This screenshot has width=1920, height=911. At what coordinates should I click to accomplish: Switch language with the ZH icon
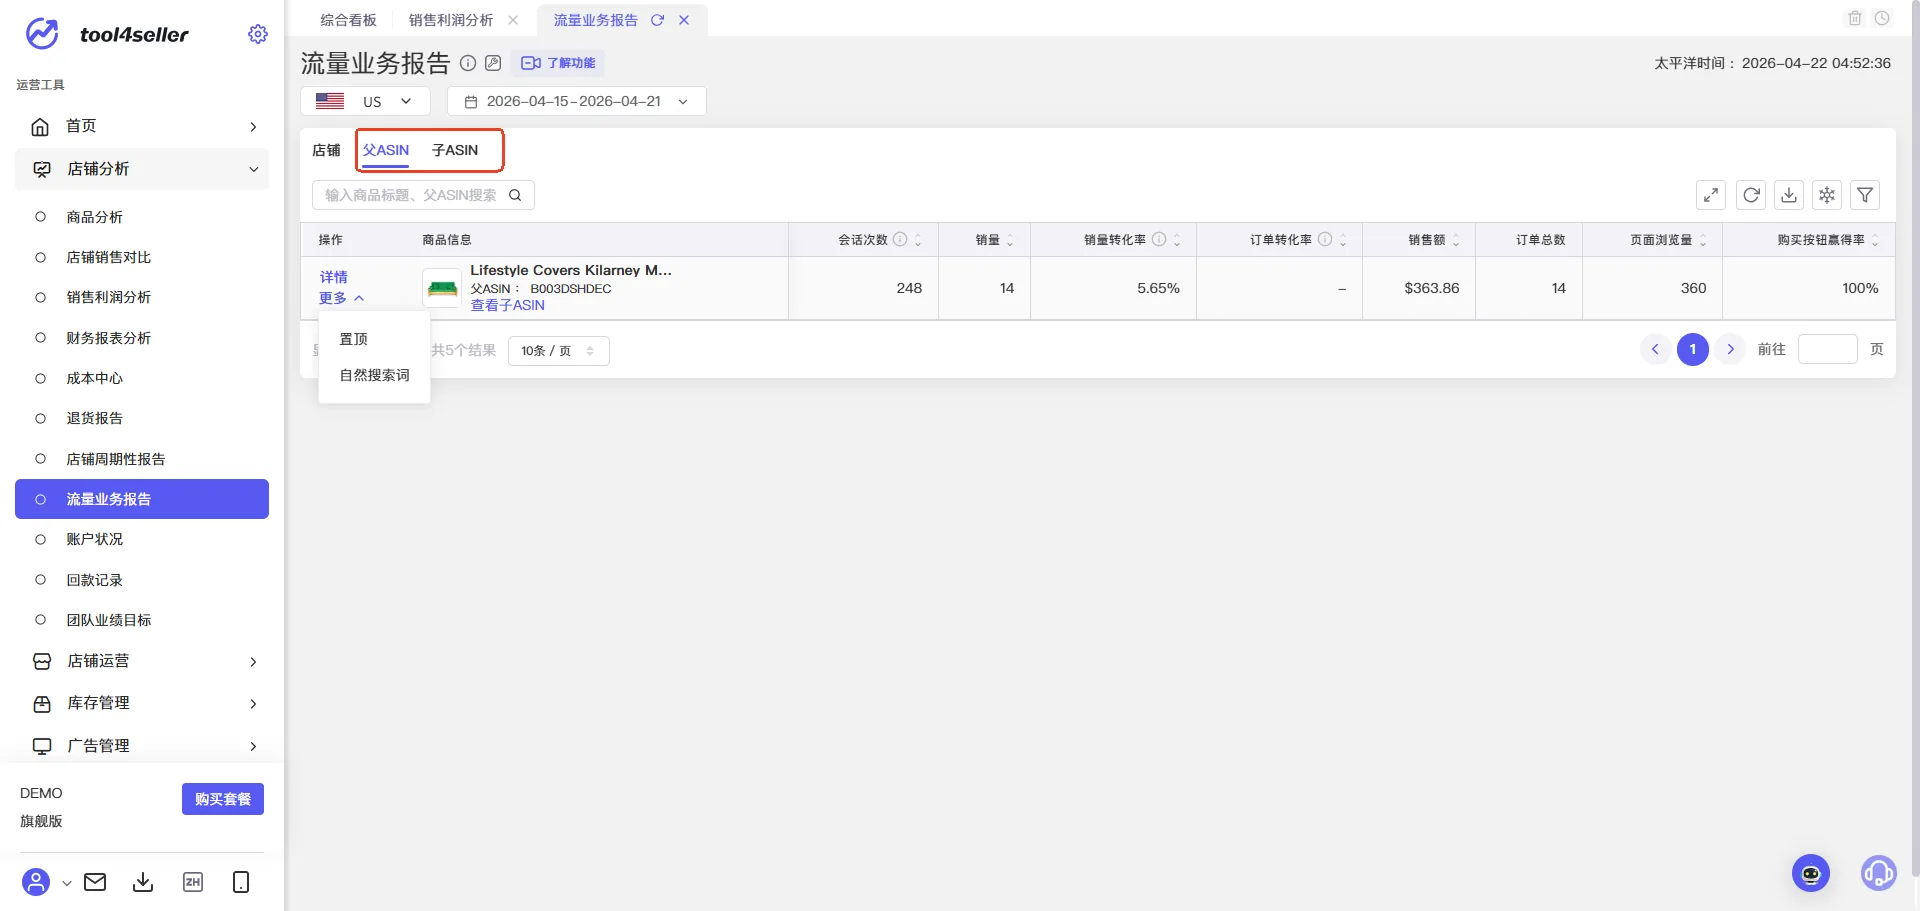click(193, 882)
